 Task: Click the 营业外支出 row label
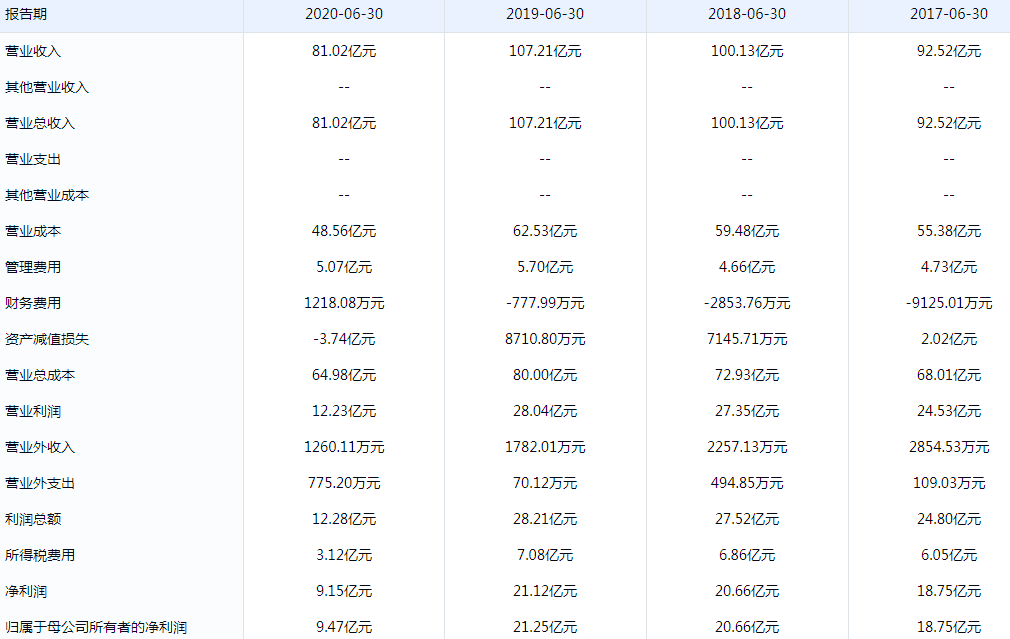pos(40,484)
